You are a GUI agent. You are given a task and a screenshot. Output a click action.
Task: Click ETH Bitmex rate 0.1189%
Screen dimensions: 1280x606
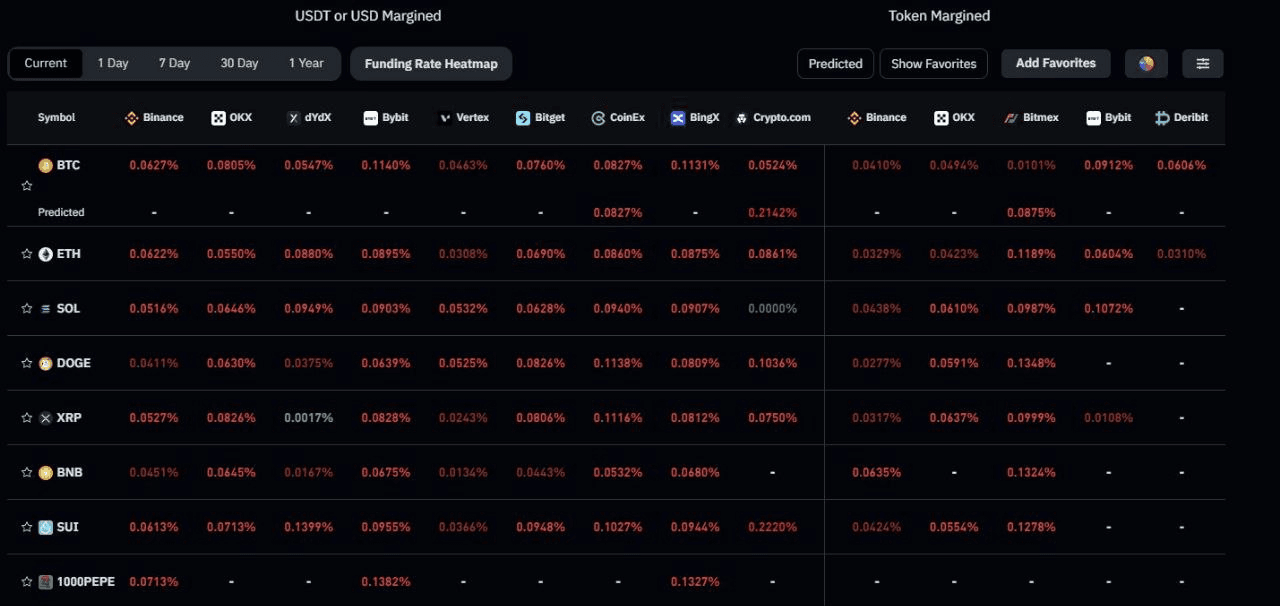(1031, 254)
